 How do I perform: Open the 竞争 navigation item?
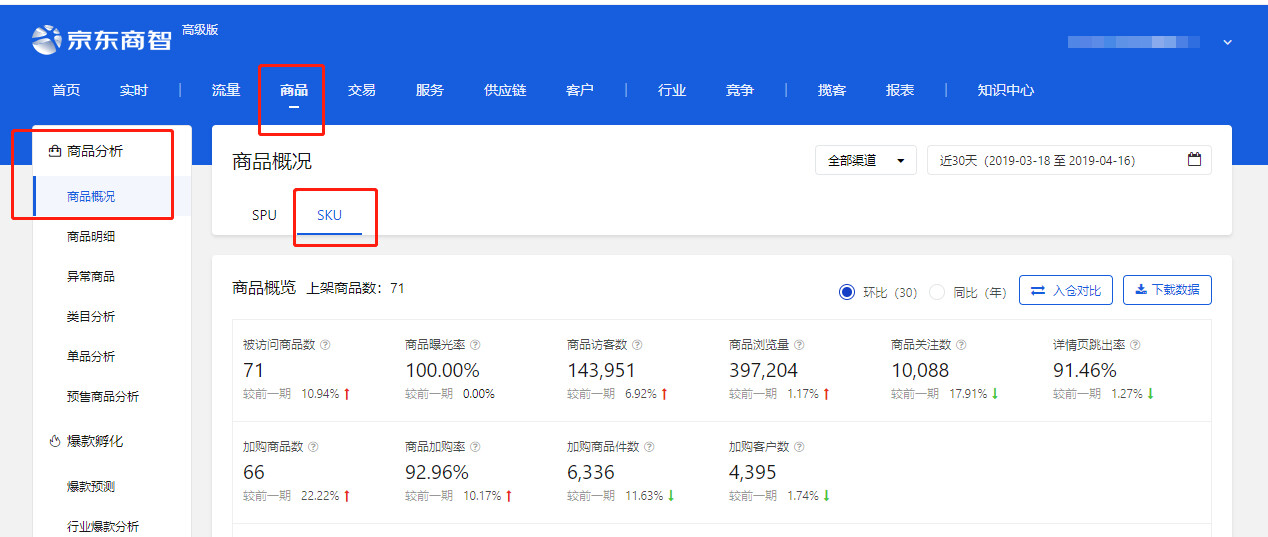[740, 90]
